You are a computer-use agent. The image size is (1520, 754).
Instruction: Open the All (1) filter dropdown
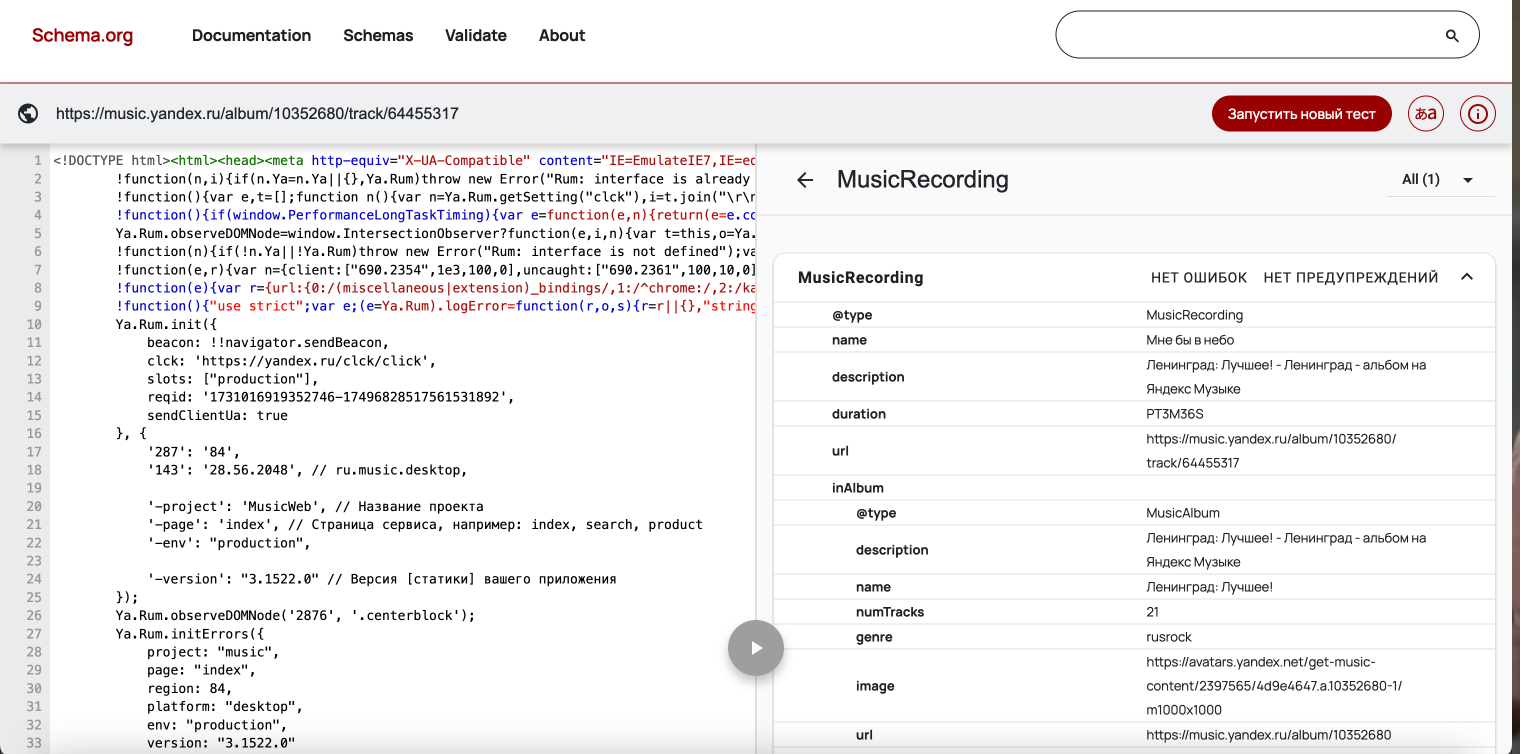1437,180
